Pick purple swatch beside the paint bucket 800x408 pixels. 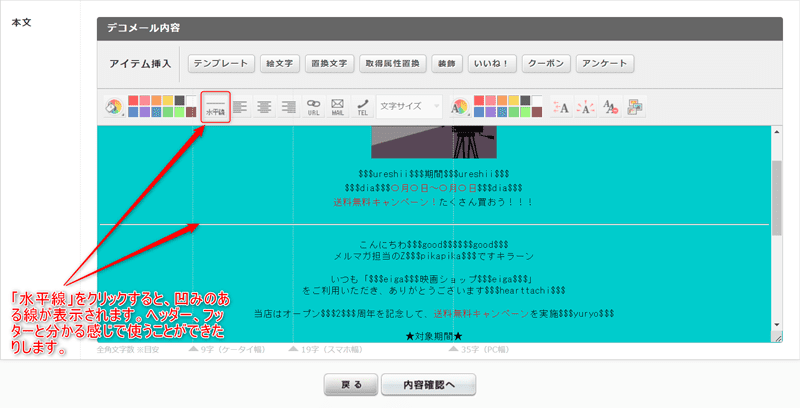tap(145, 112)
